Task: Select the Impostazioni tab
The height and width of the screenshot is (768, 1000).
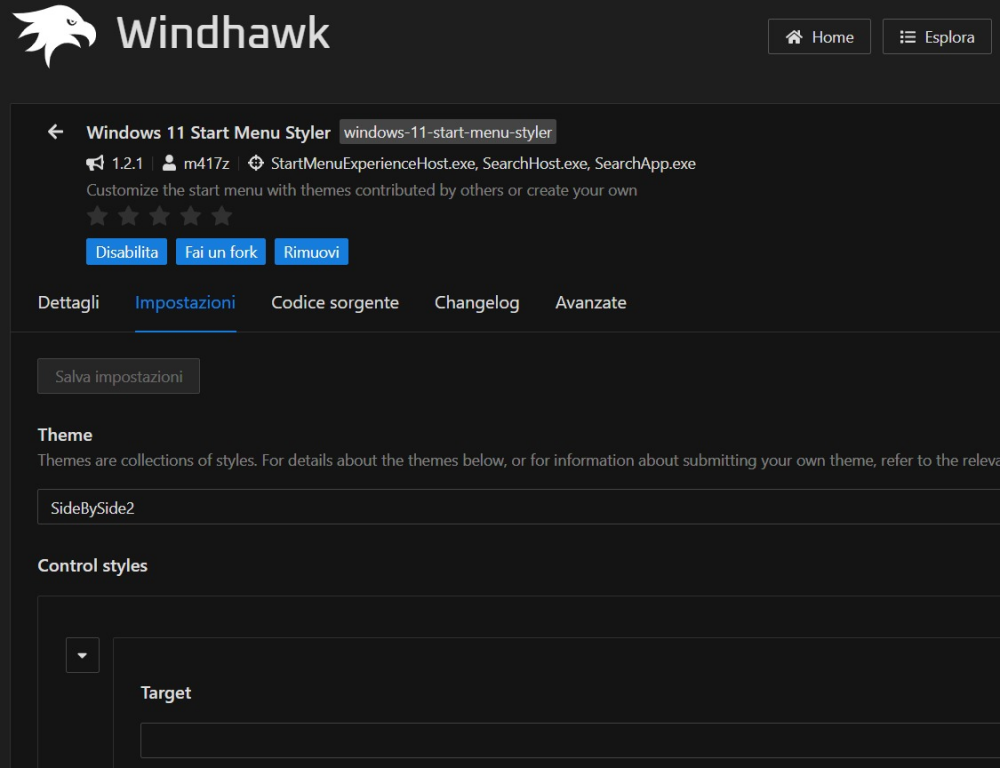Action: tap(185, 302)
